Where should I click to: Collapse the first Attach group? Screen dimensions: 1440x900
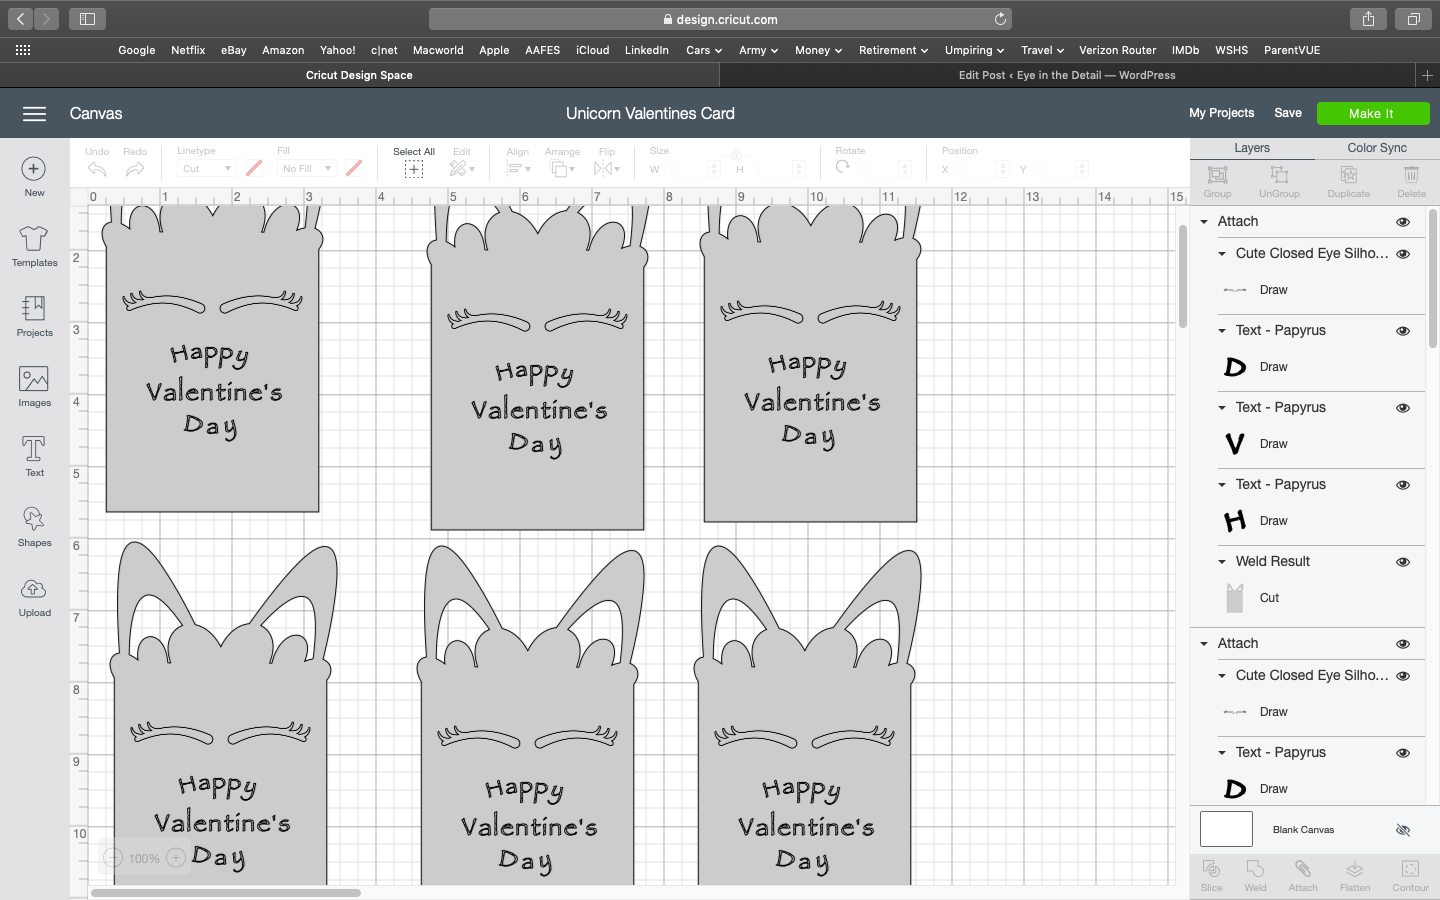[x=1204, y=222]
